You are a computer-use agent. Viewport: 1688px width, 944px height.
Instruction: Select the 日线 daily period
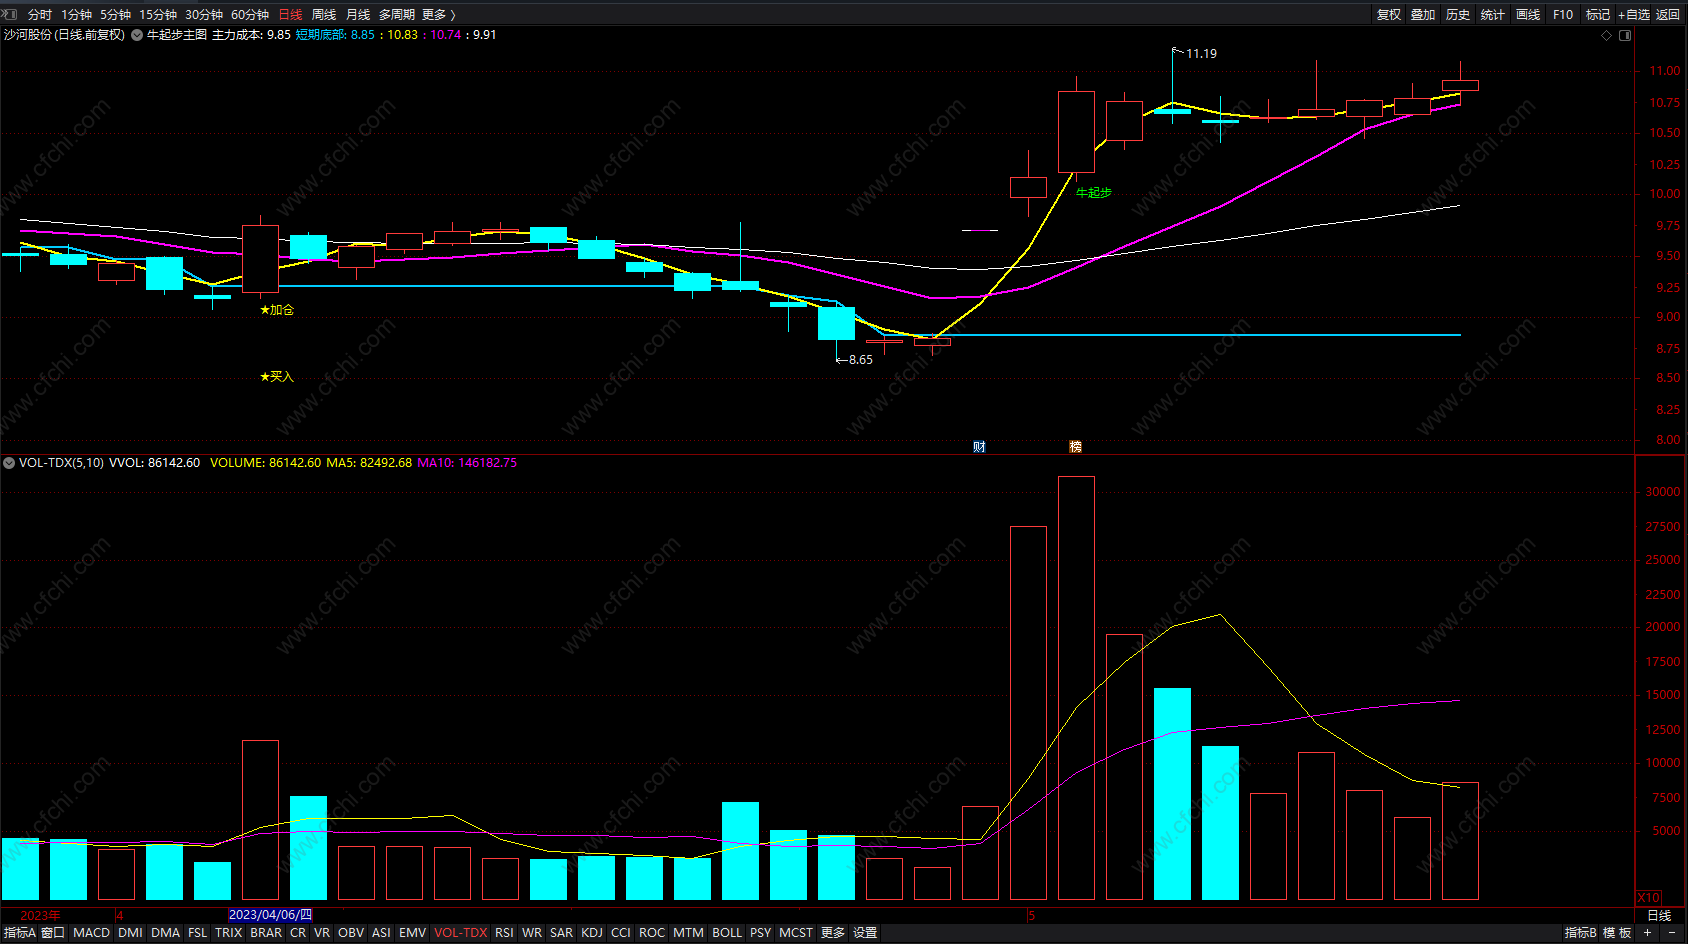290,15
